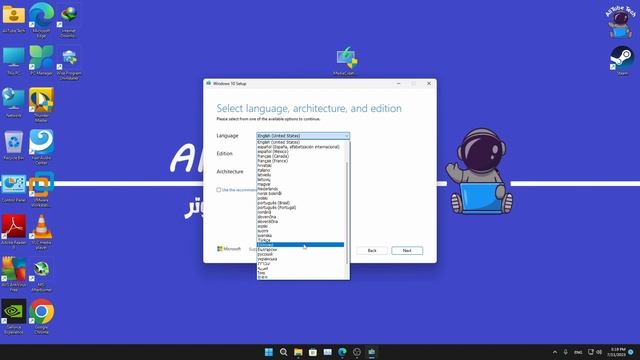Choose español (España) international sort option
640x360 pixels.
(x=301, y=147)
